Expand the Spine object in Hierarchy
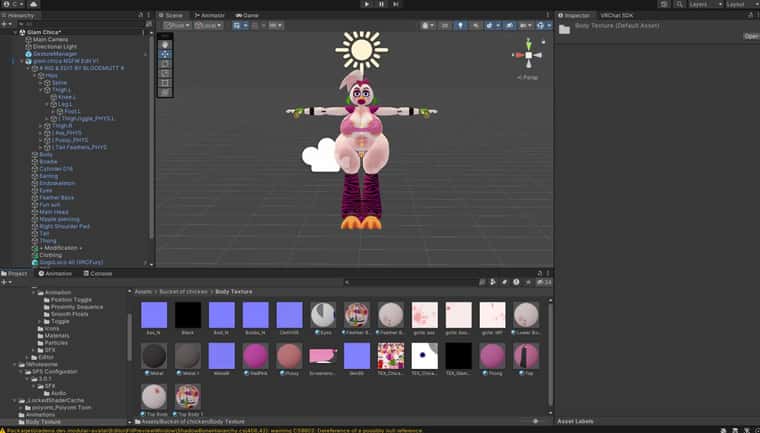The image size is (760, 433). [x=41, y=83]
